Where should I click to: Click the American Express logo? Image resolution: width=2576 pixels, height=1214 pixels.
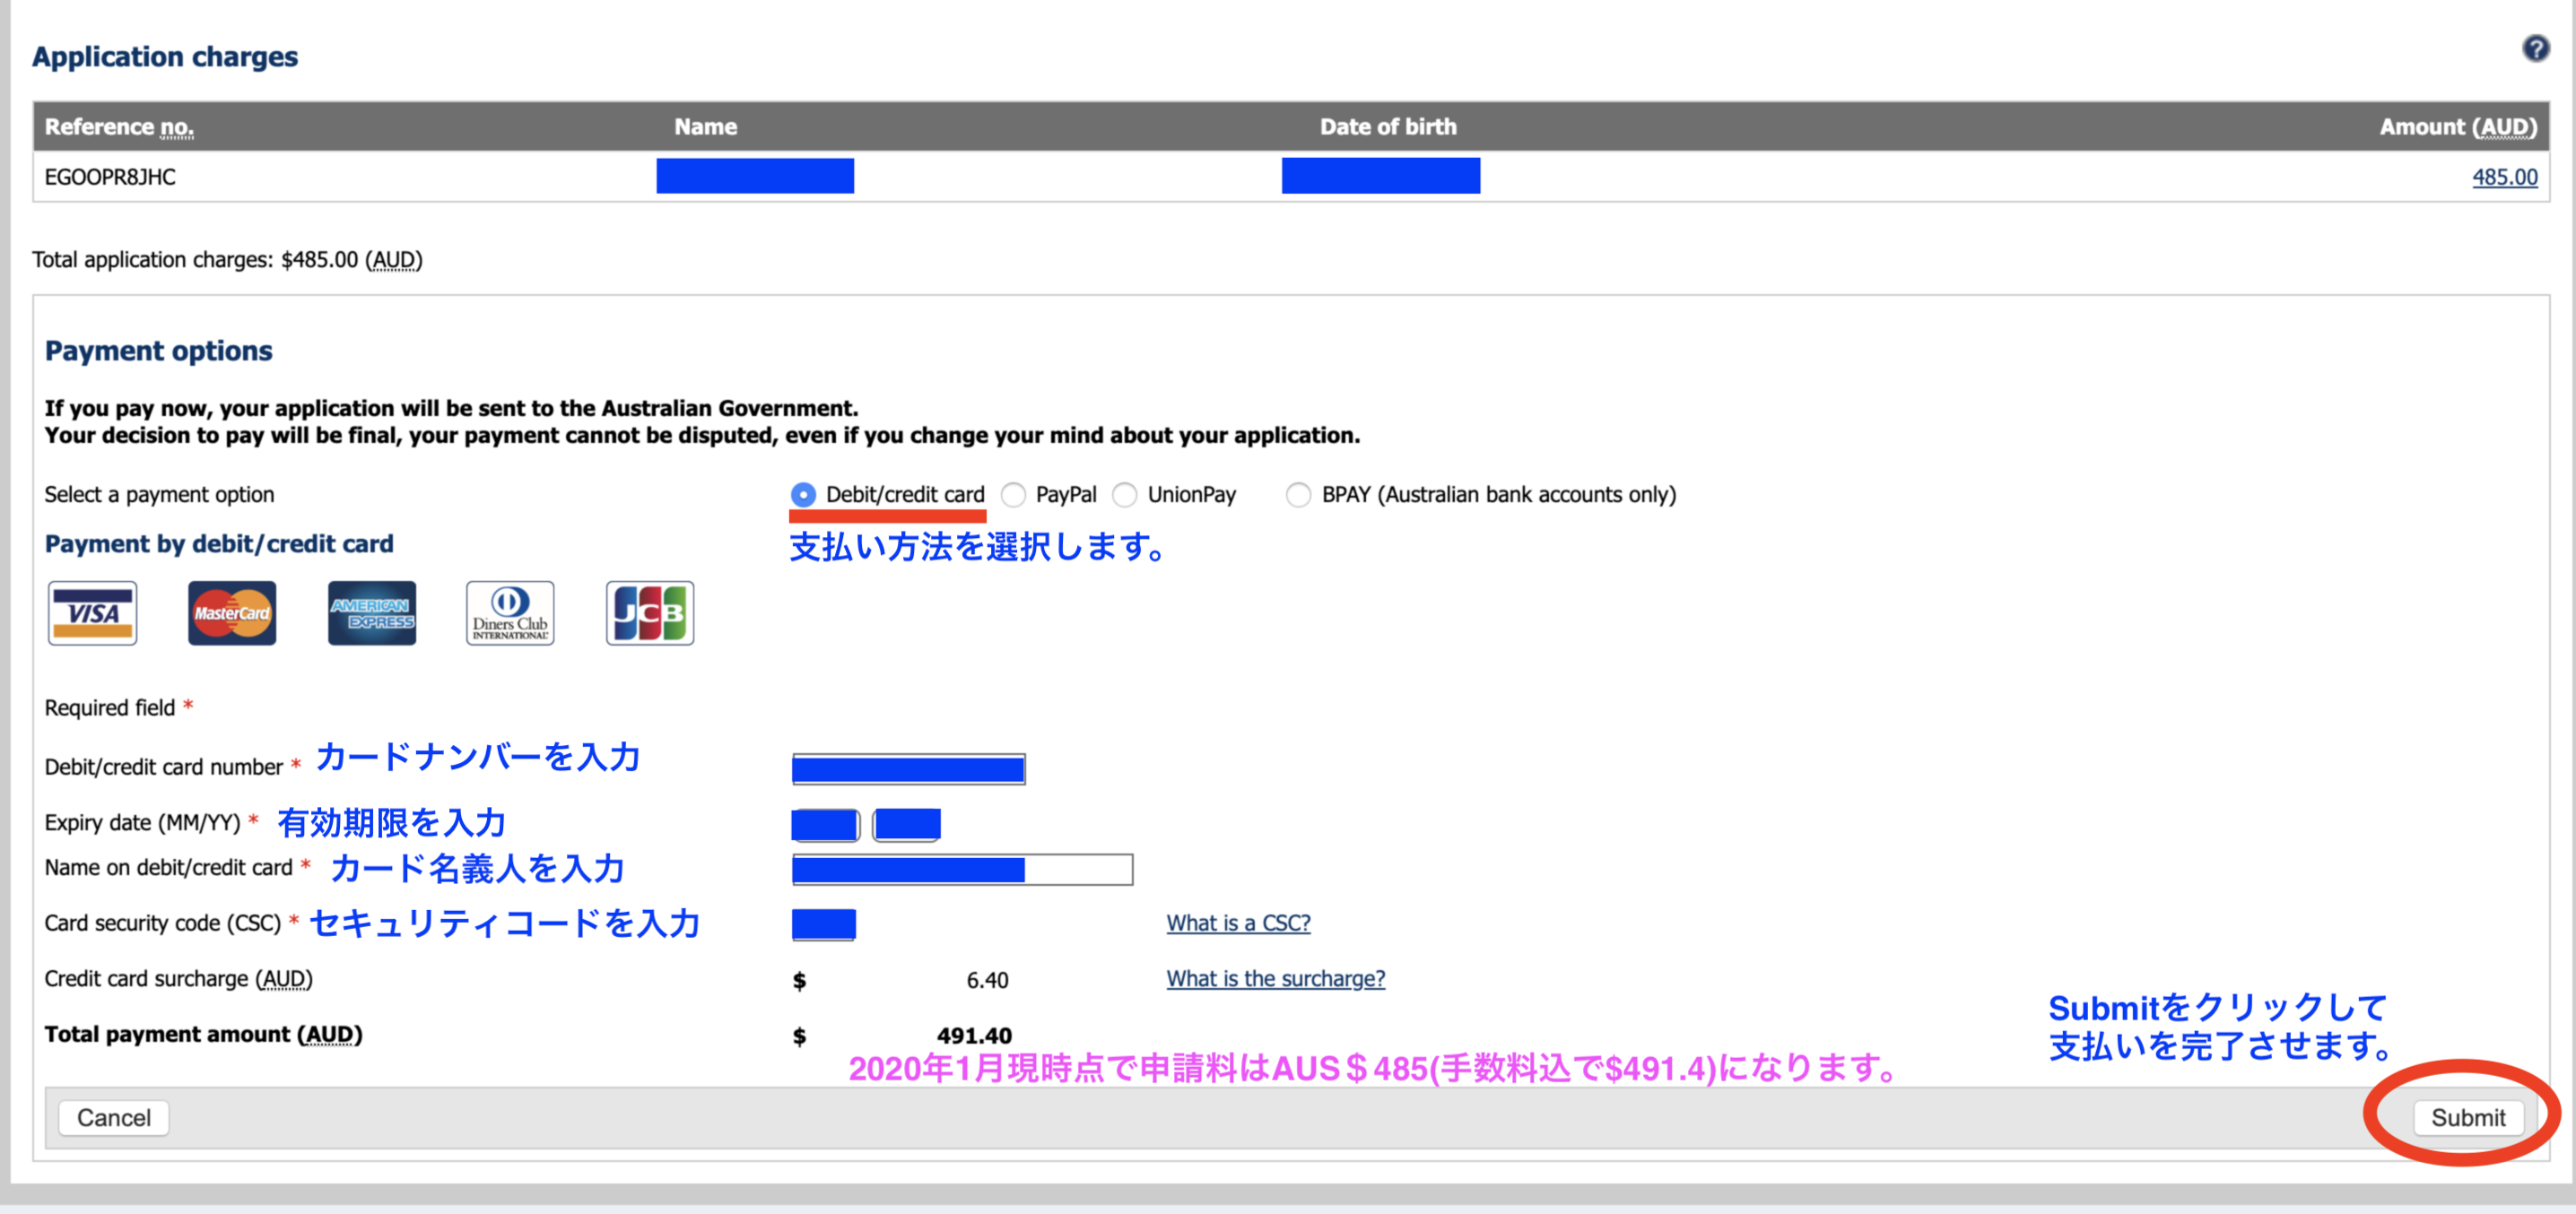click(x=371, y=613)
